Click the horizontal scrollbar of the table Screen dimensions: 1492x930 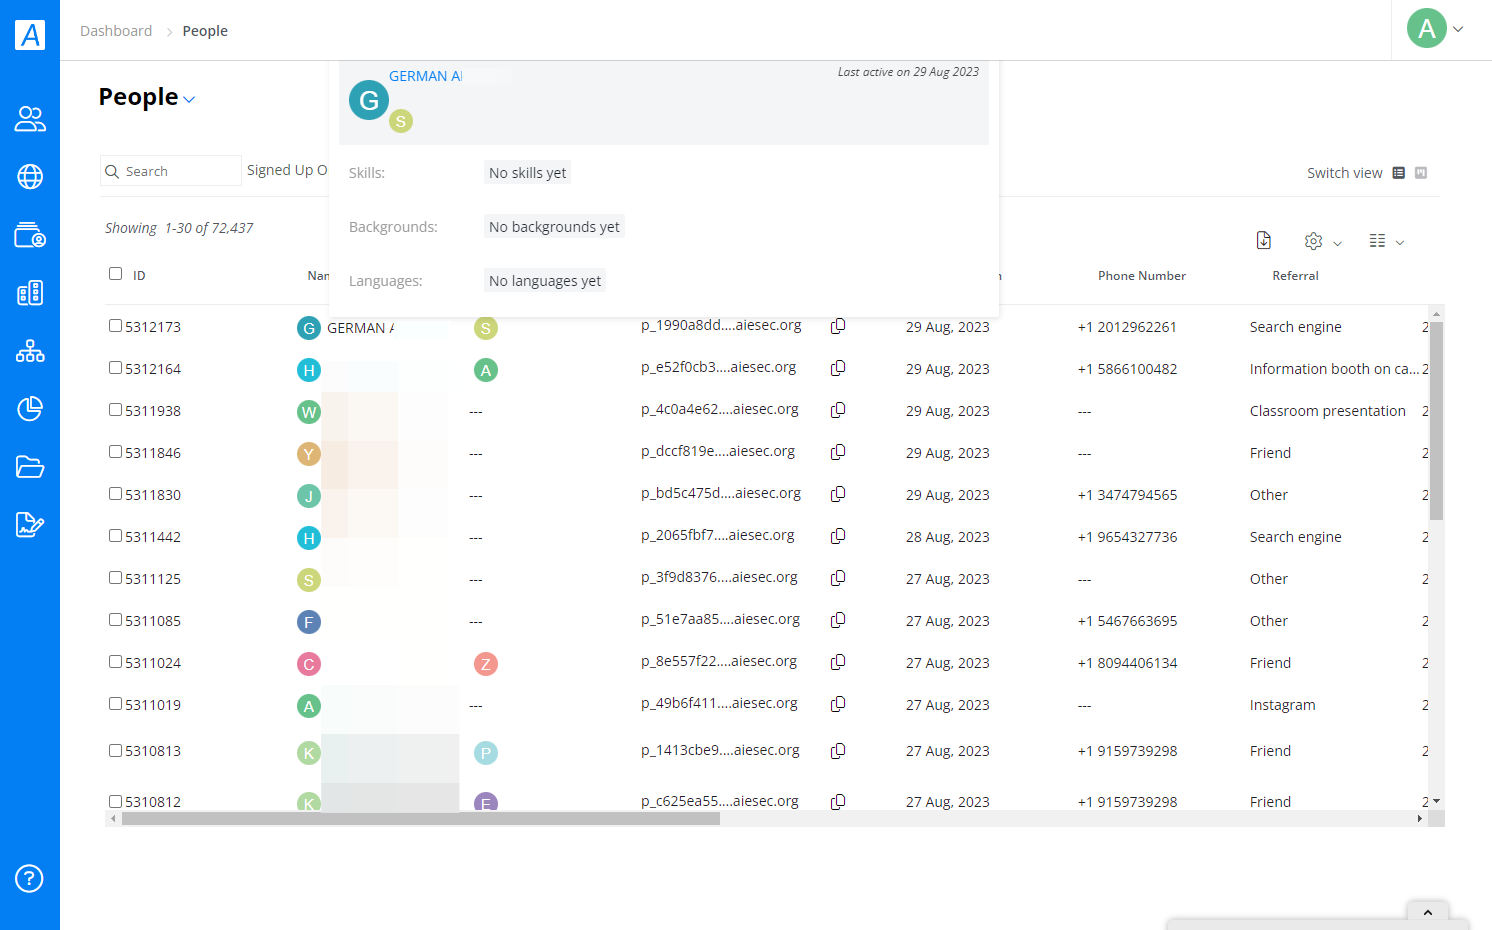coord(420,819)
